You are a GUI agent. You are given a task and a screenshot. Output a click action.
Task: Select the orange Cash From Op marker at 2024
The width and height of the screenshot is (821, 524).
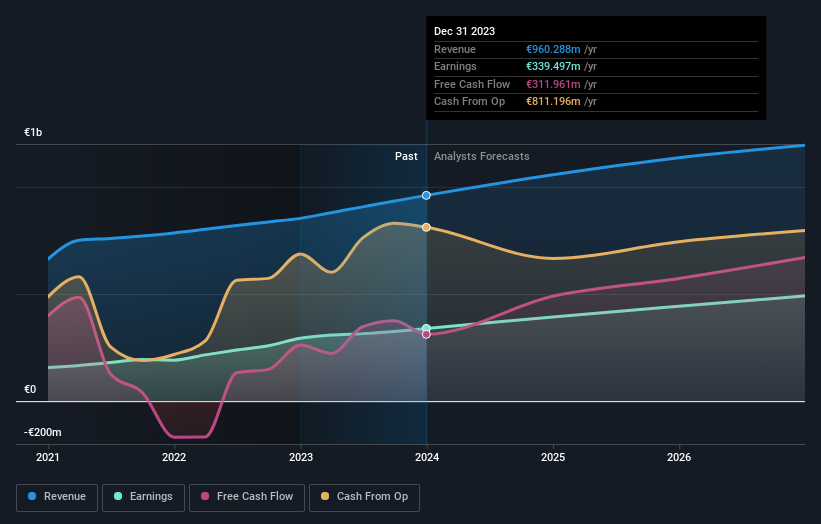pyautogui.click(x=426, y=227)
